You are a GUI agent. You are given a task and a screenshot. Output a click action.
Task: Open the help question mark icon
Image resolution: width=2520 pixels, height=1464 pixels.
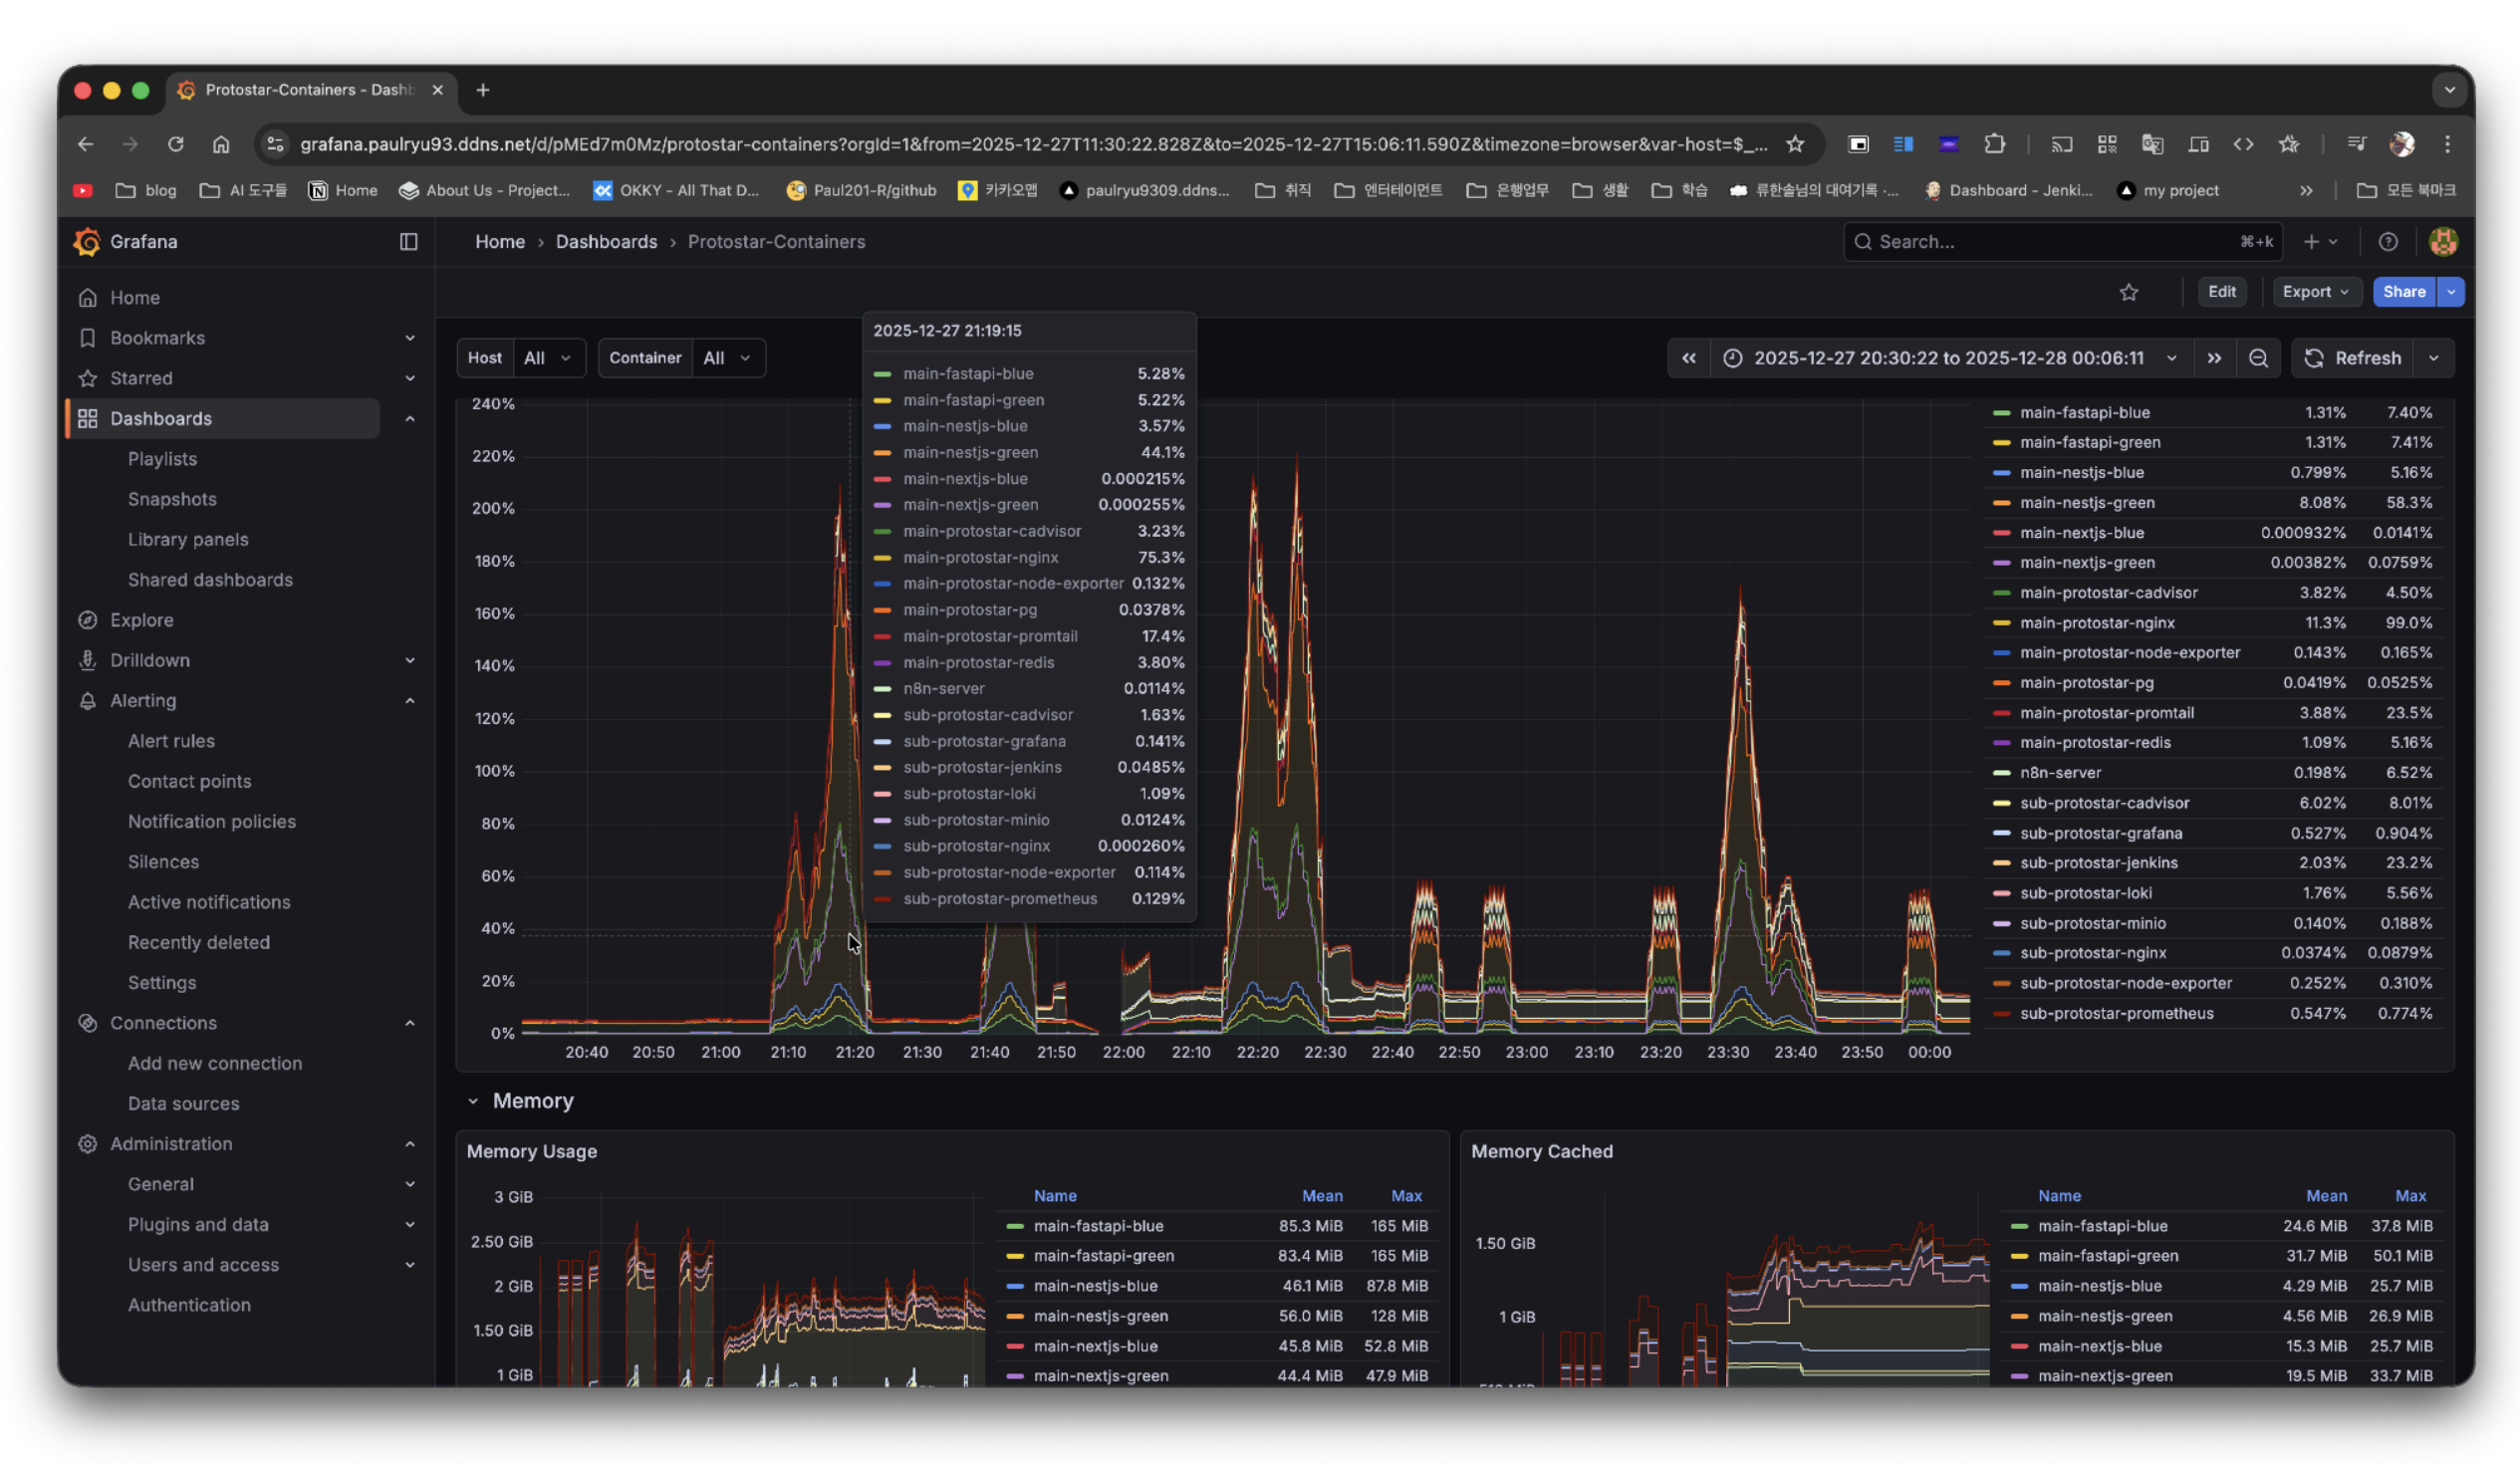coord(2387,241)
